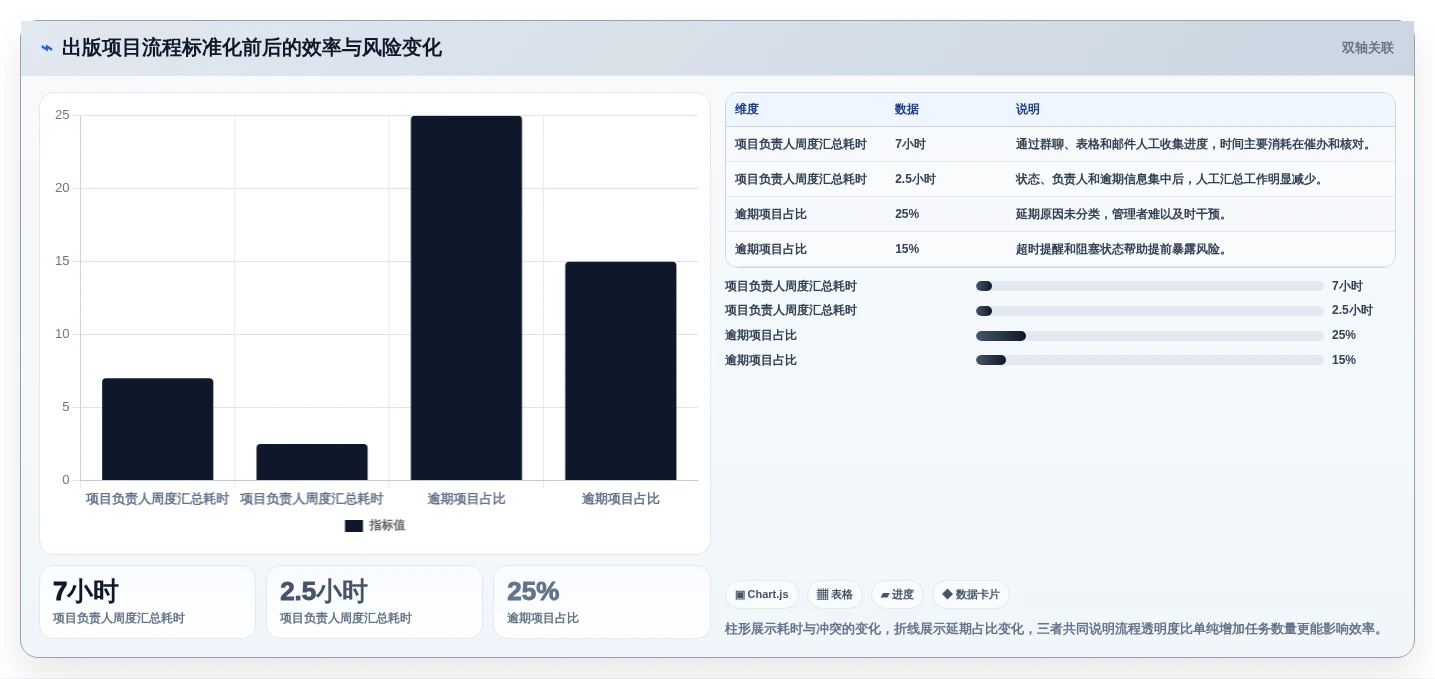Click the tallest chart bar at value 25

tap(466, 298)
